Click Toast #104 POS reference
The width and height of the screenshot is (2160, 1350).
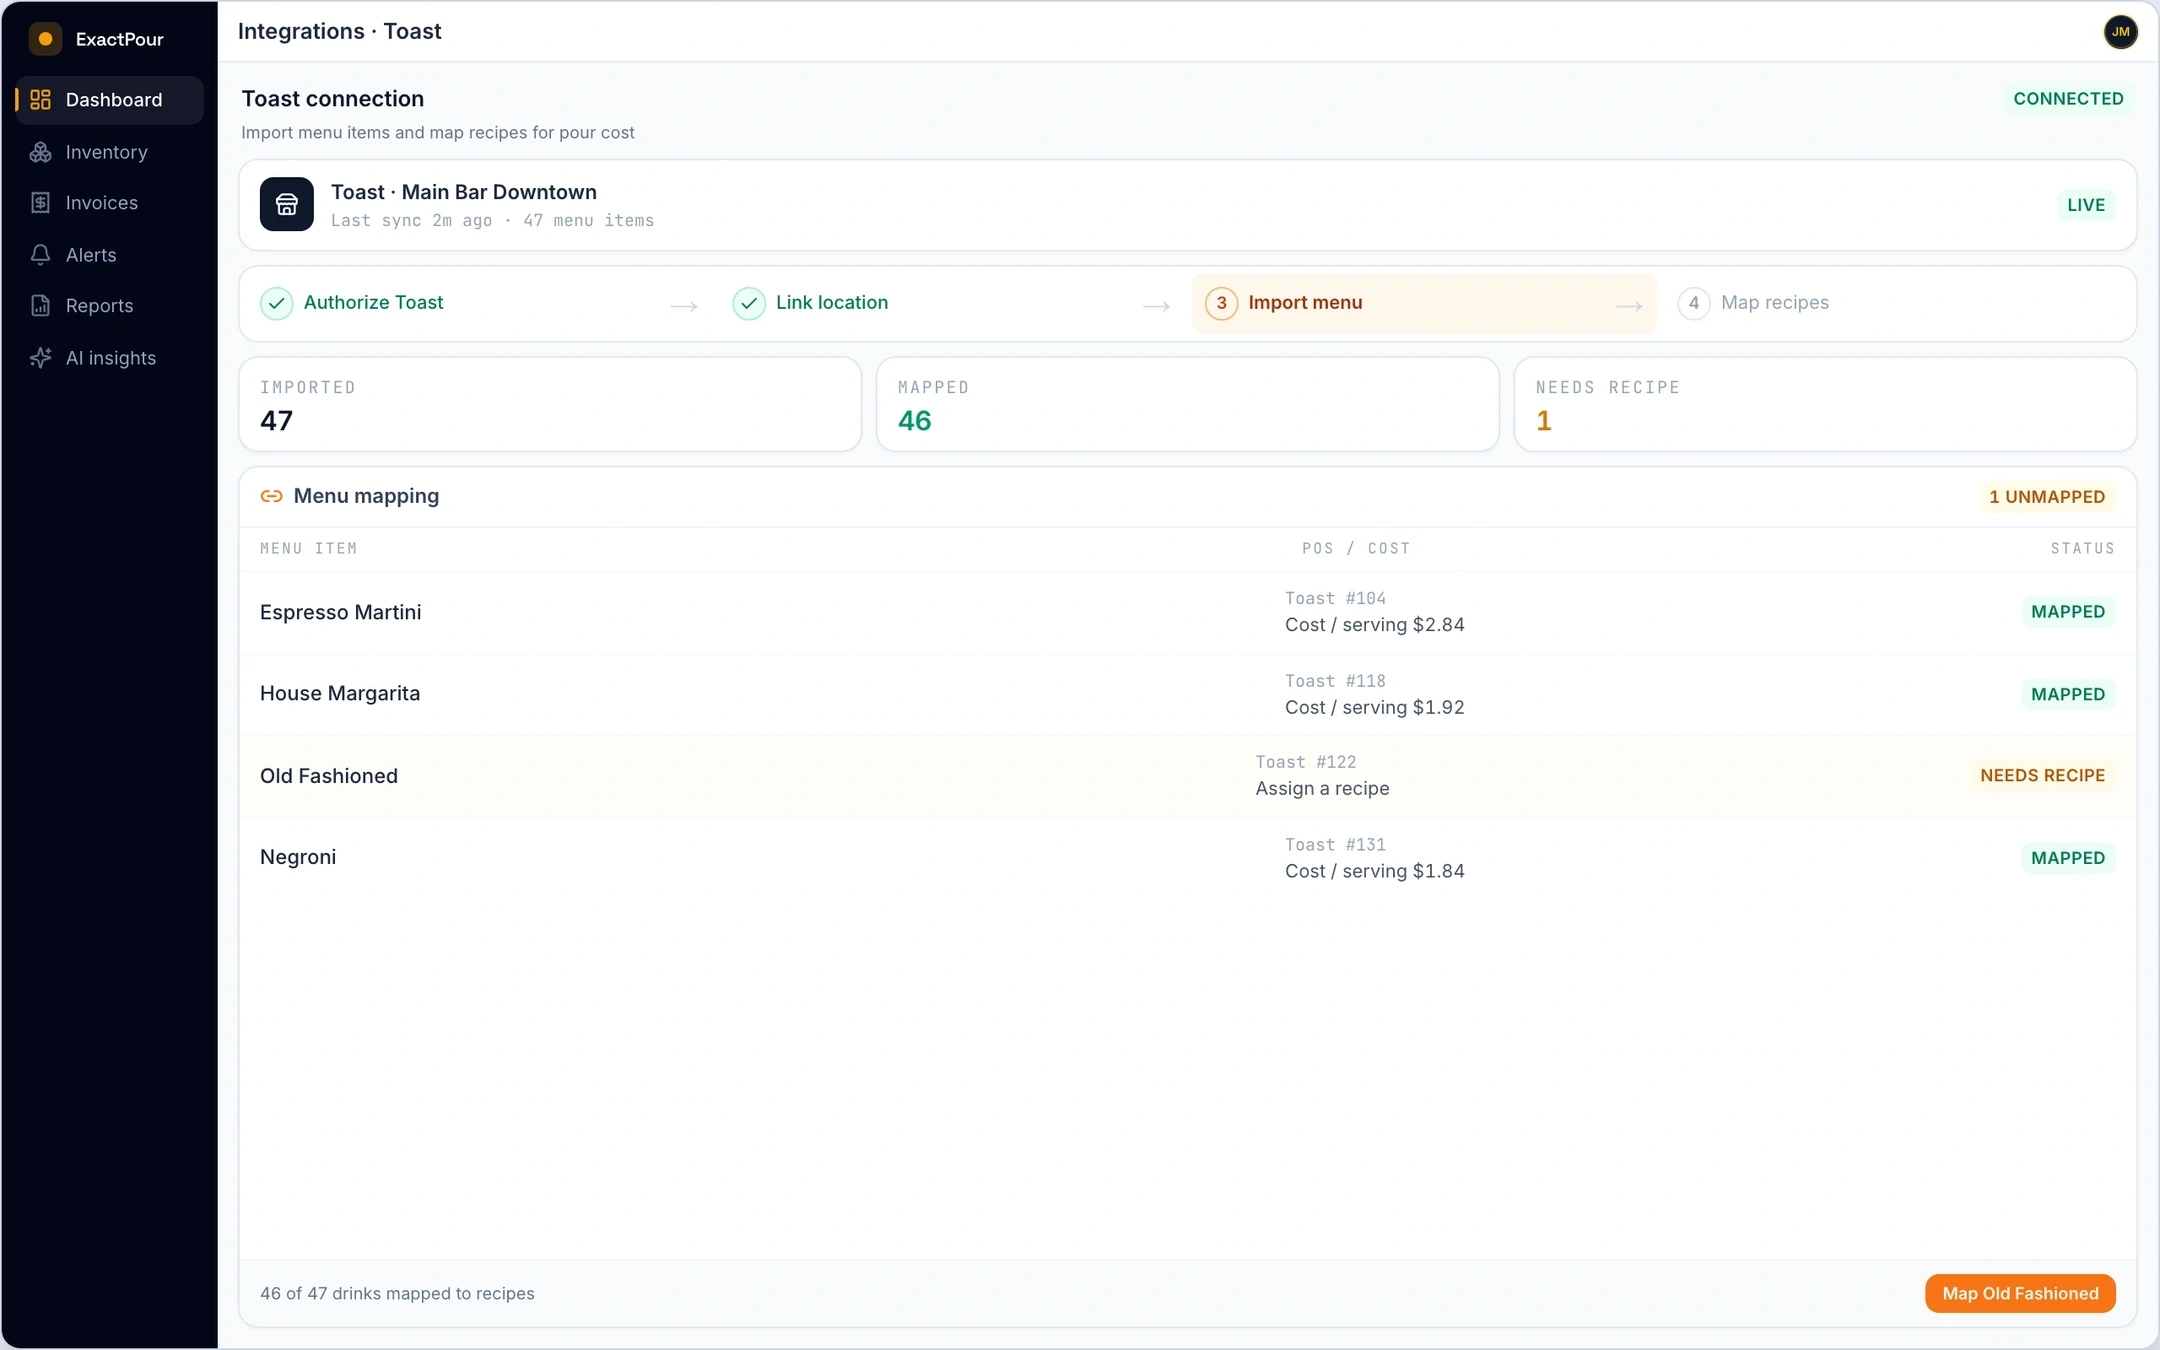pos(1335,599)
